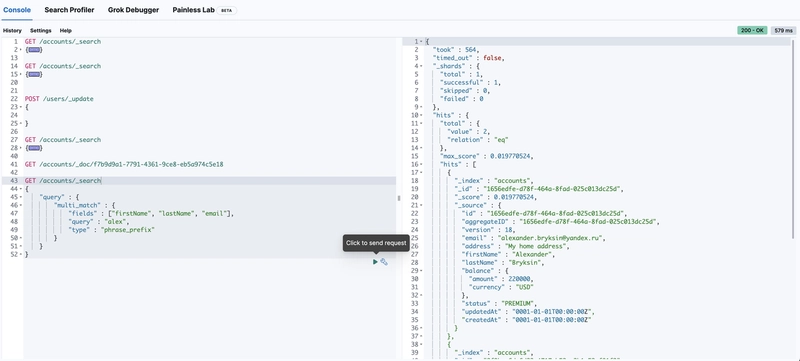The image size is (800, 361).
Task: Click GET /accounts/_search on line 14
Action: point(63,66)
